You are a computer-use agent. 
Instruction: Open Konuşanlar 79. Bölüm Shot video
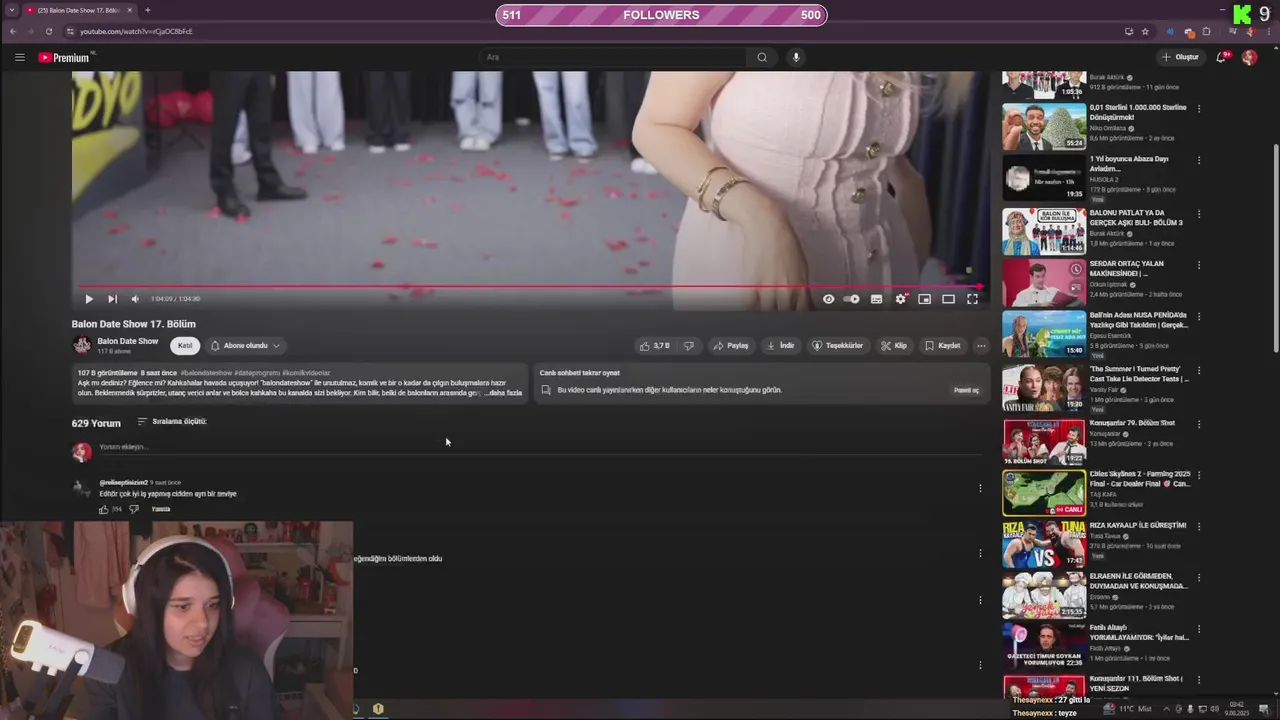[1044, 441]
